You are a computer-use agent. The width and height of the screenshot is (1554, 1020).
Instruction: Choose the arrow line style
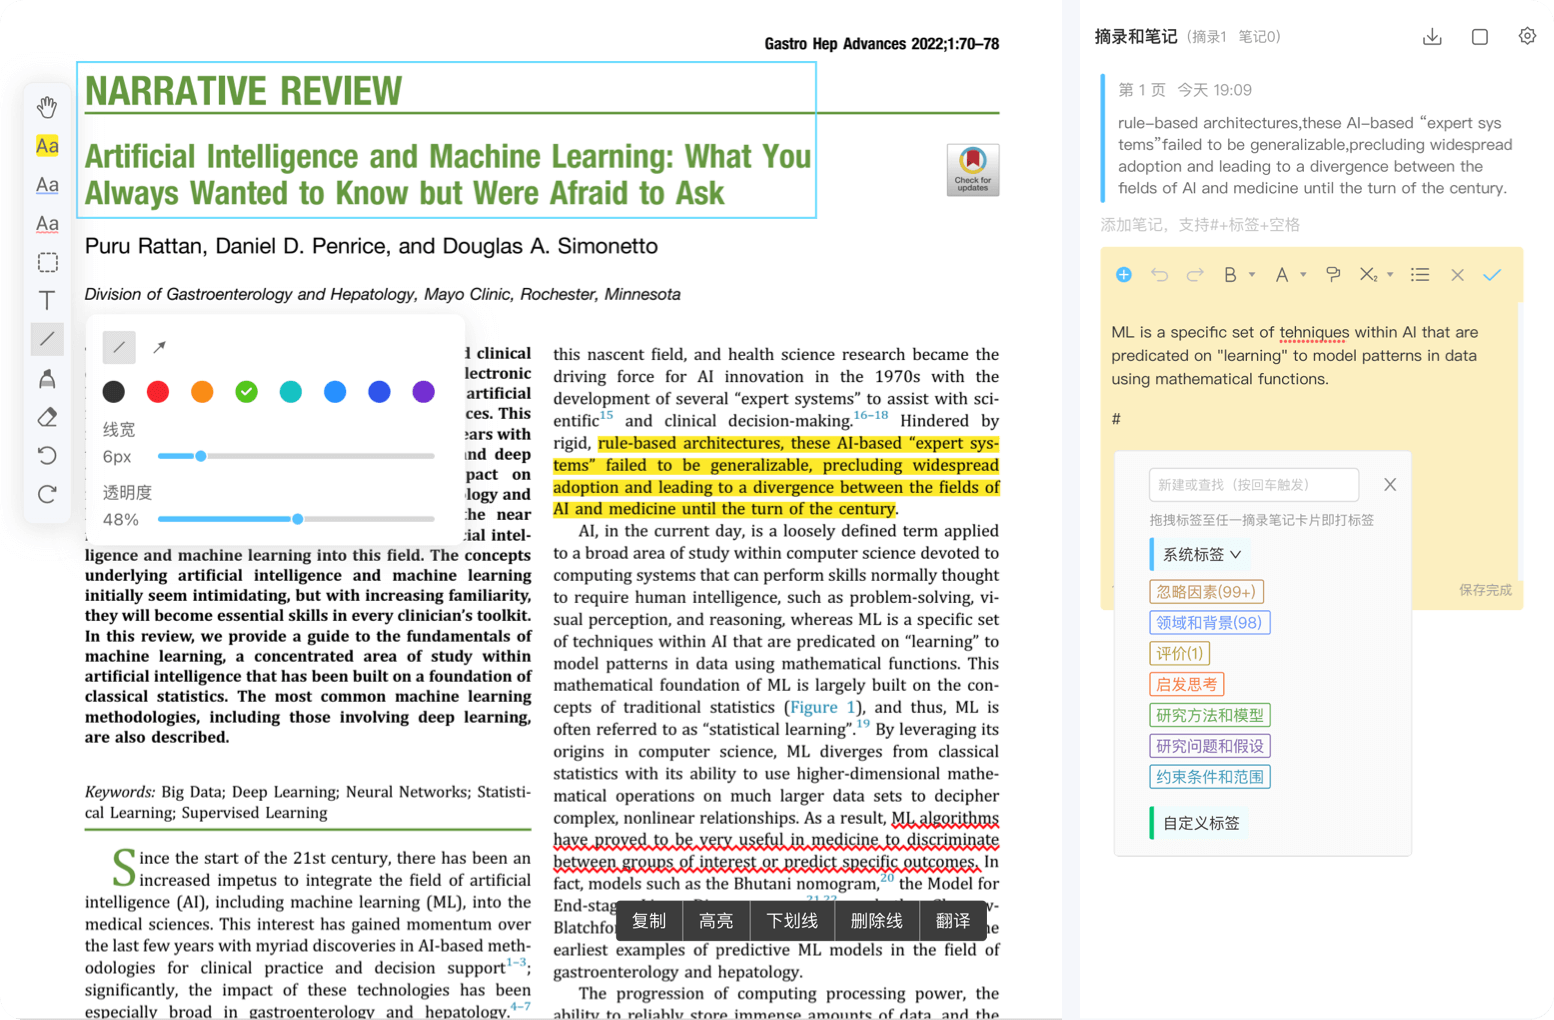159,347
